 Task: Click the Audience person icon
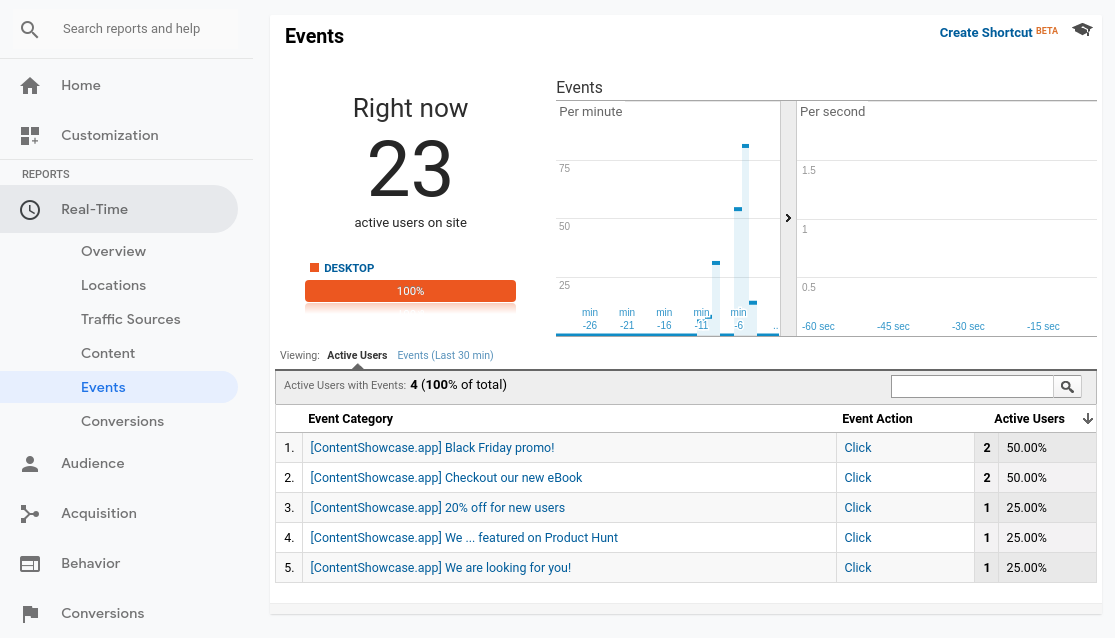pos(30,464)
